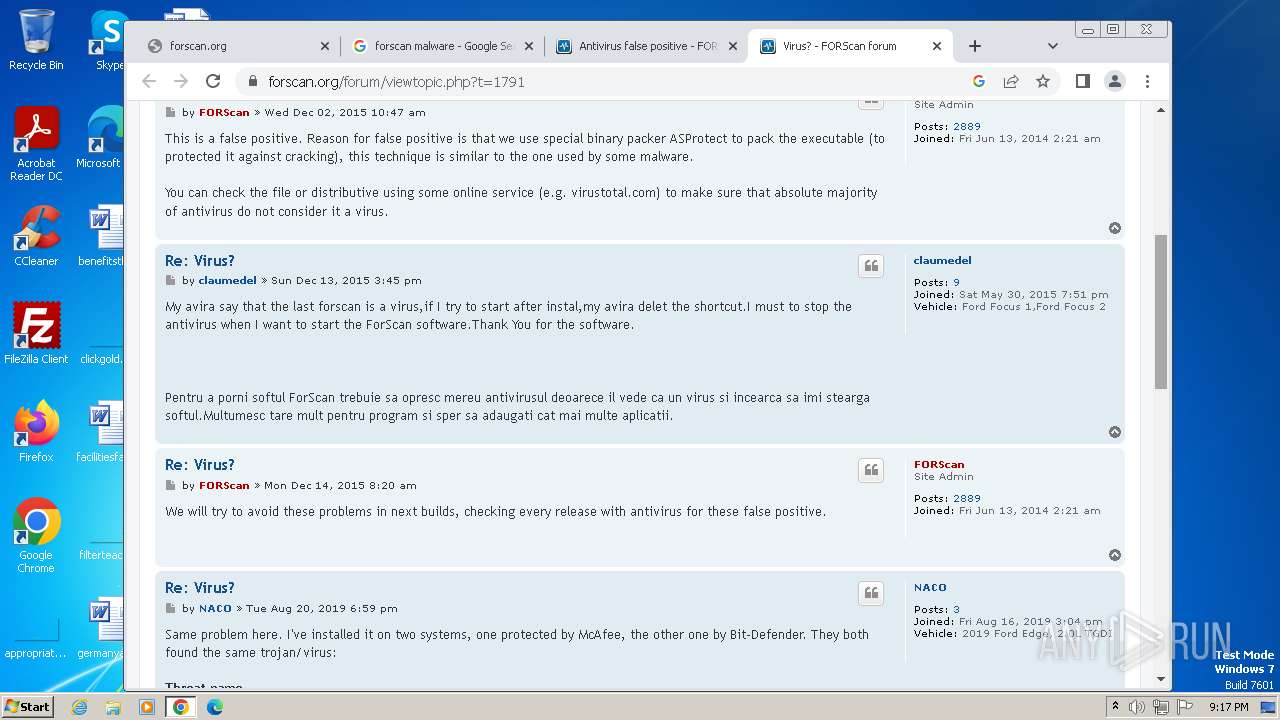Open a new browser tab

(975, 46)
